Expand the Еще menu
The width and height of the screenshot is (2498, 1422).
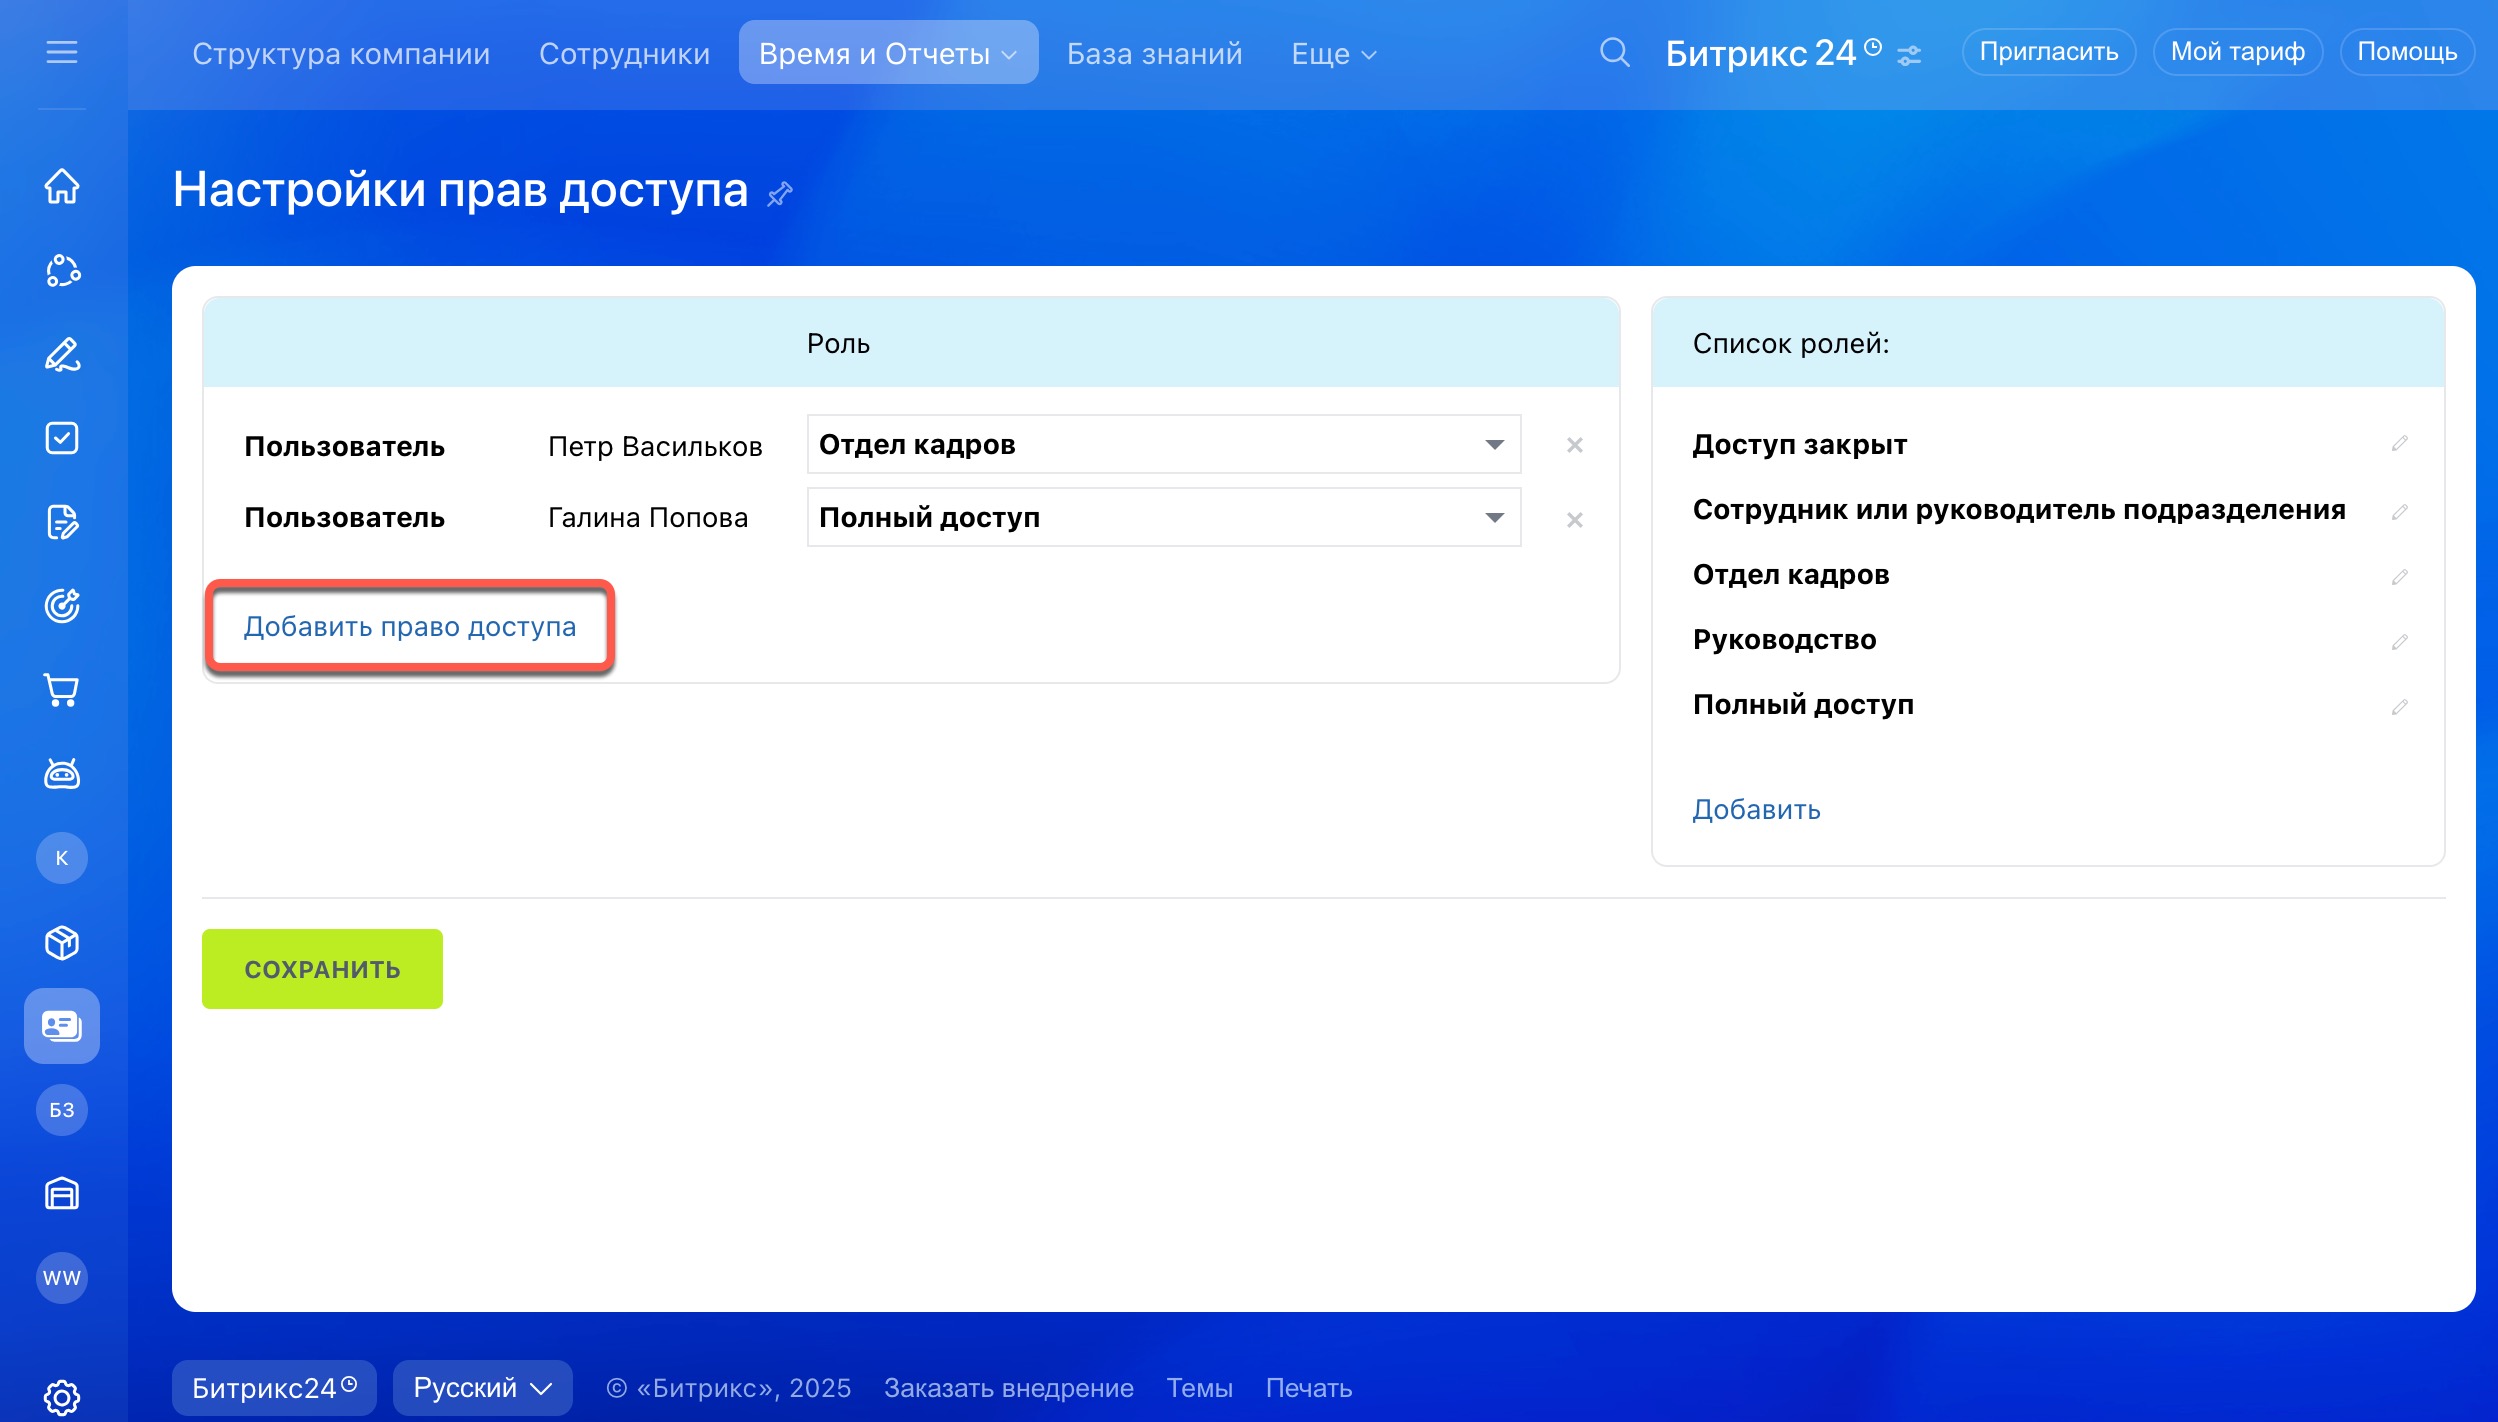pos(1334,54)
